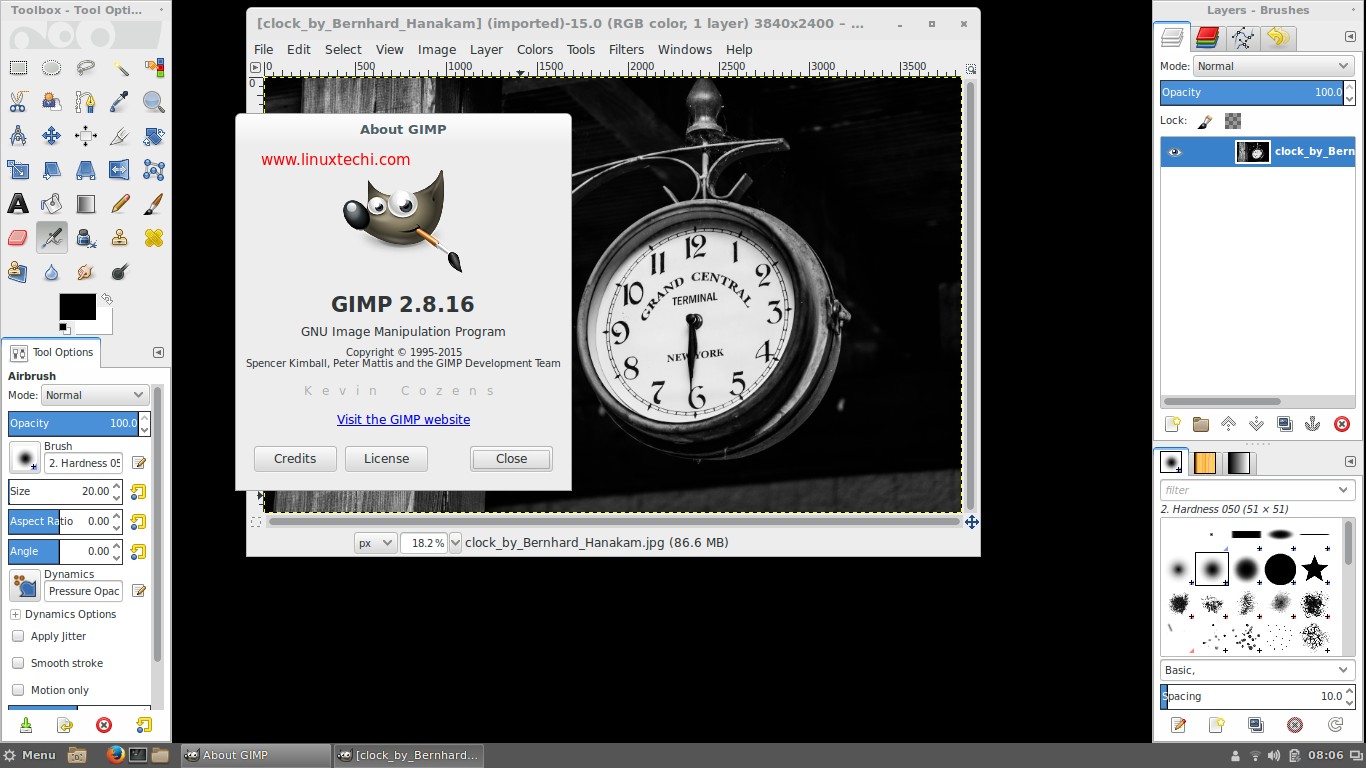Open the layer Mode dropdown
Screen dimensions: 1366x768
click(1275, 66)
